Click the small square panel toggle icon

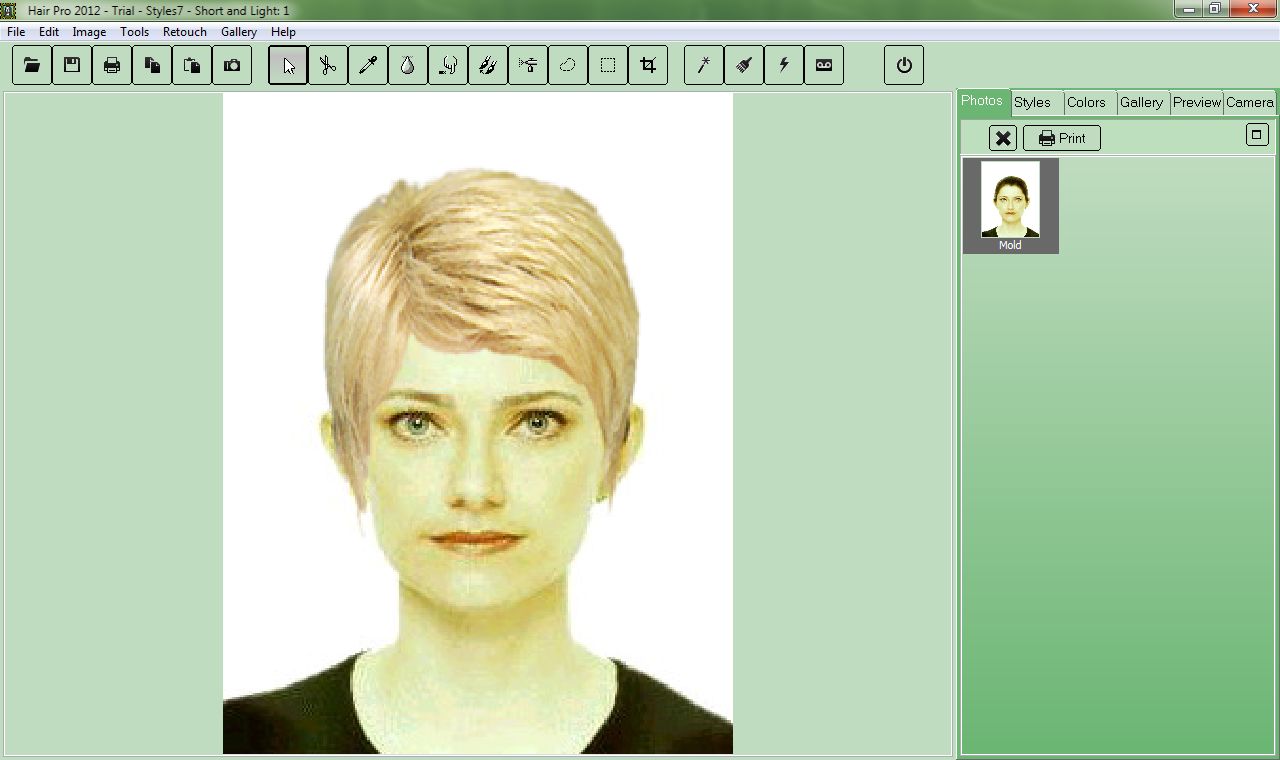click(x=1257, y=134)
